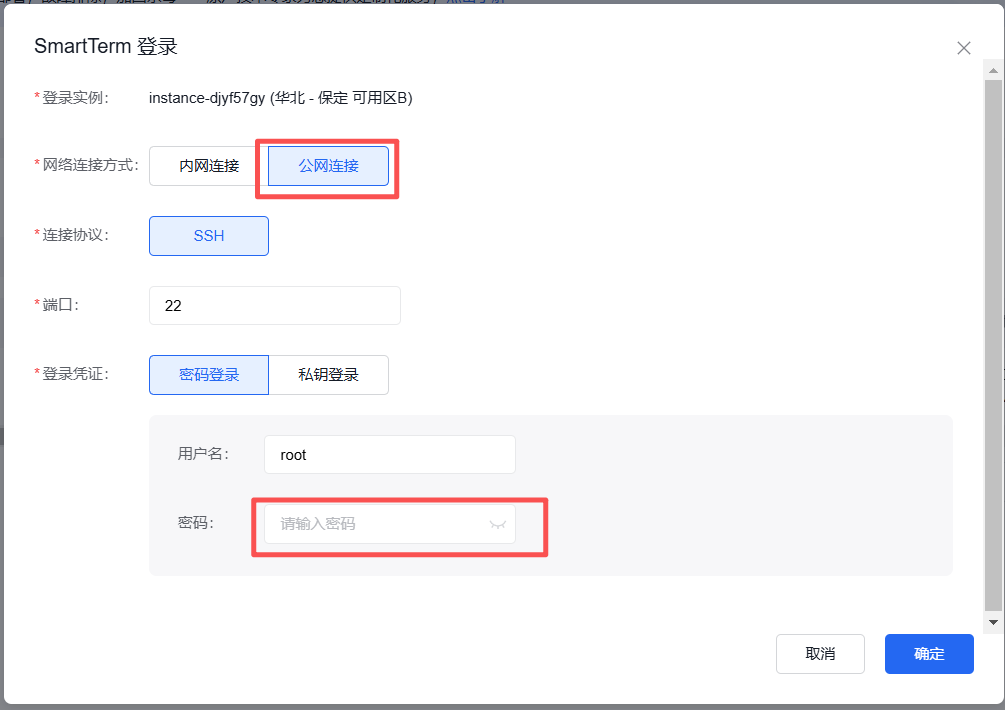Click the SmartTerm 登录 dialog title

click(x=106, y=46)
